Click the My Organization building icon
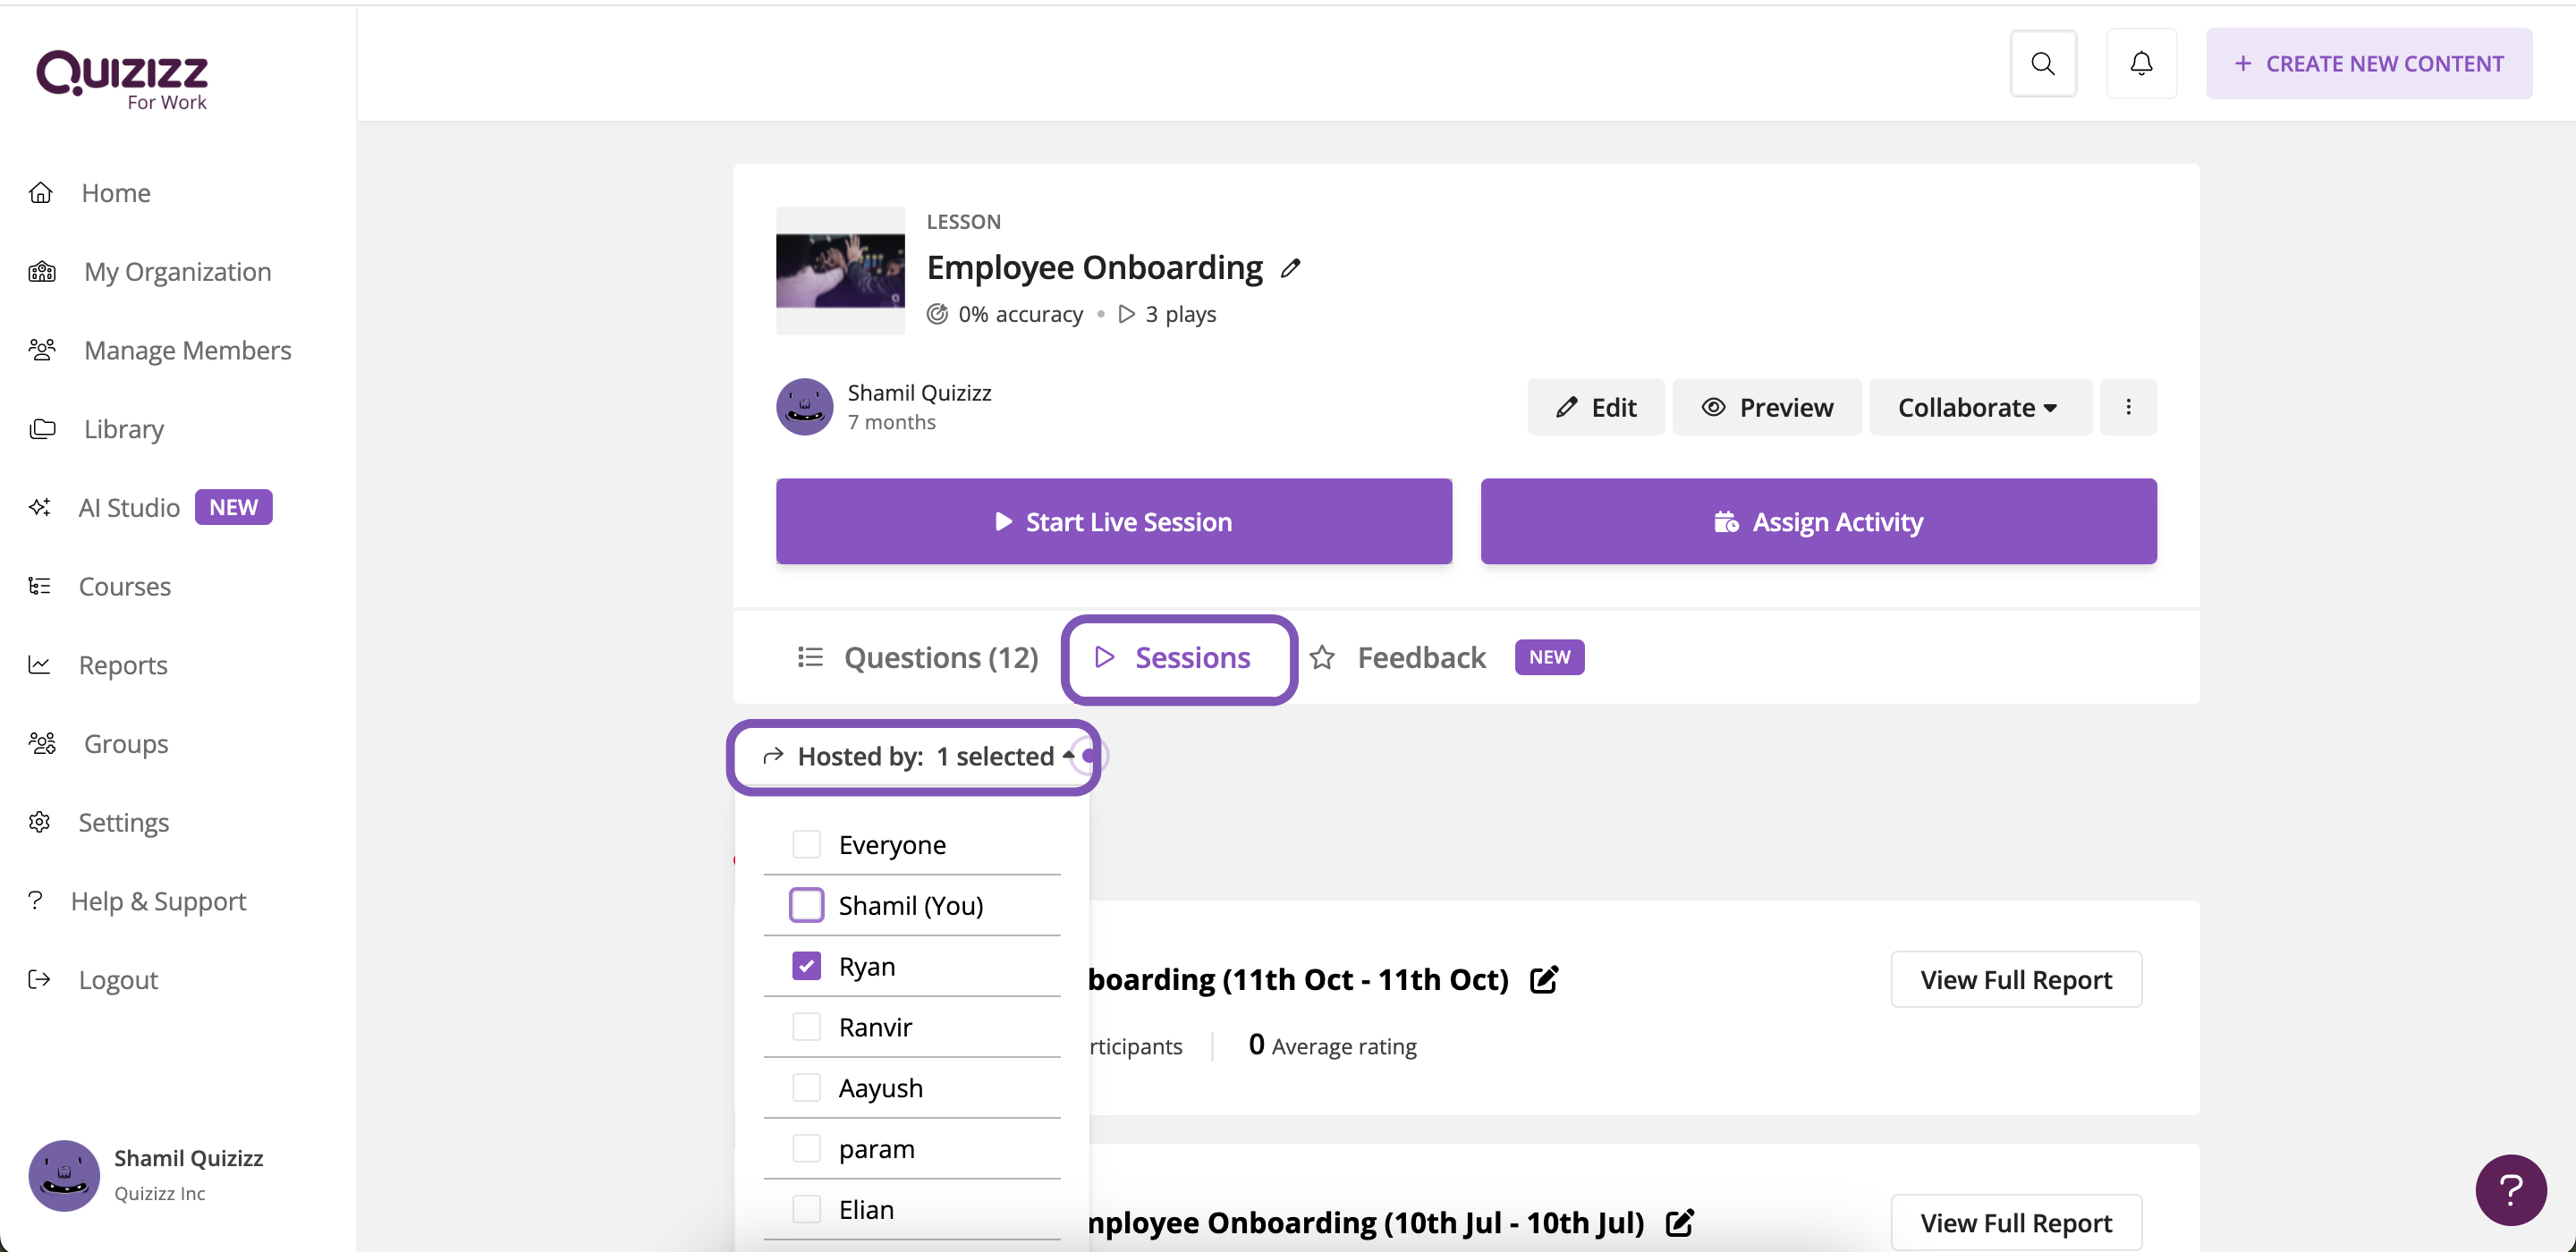Image resolution: width=2576 pixels, height=1252 pixels. pyautogui.click(x=42, y=272)
